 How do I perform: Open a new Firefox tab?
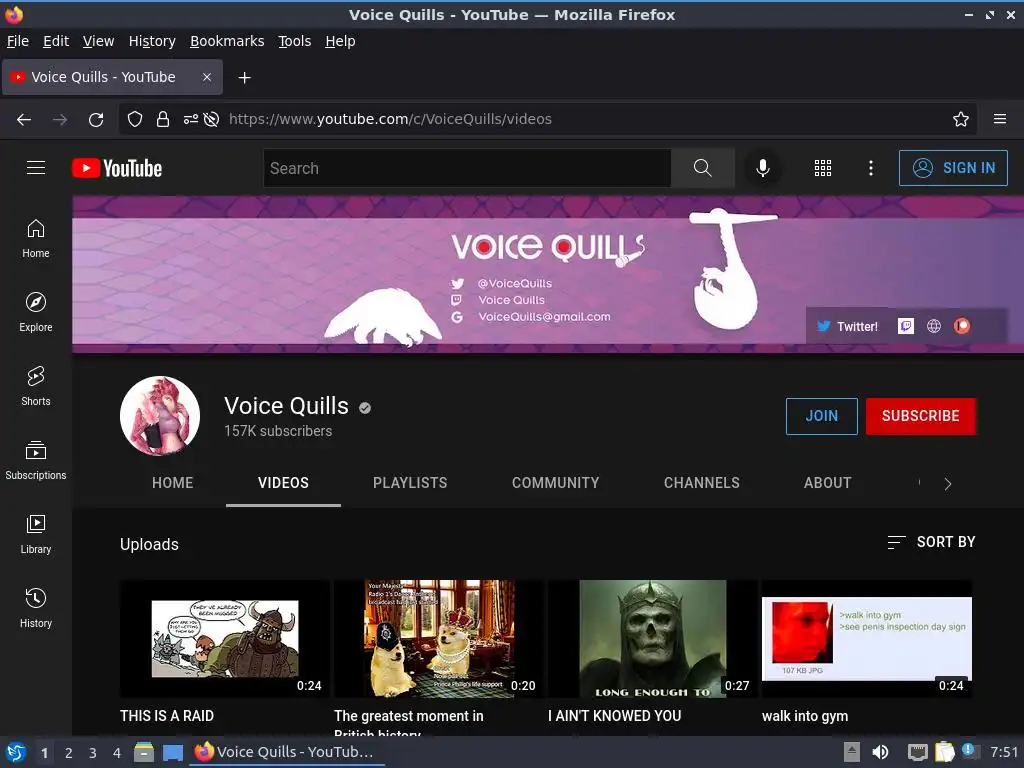244,78
